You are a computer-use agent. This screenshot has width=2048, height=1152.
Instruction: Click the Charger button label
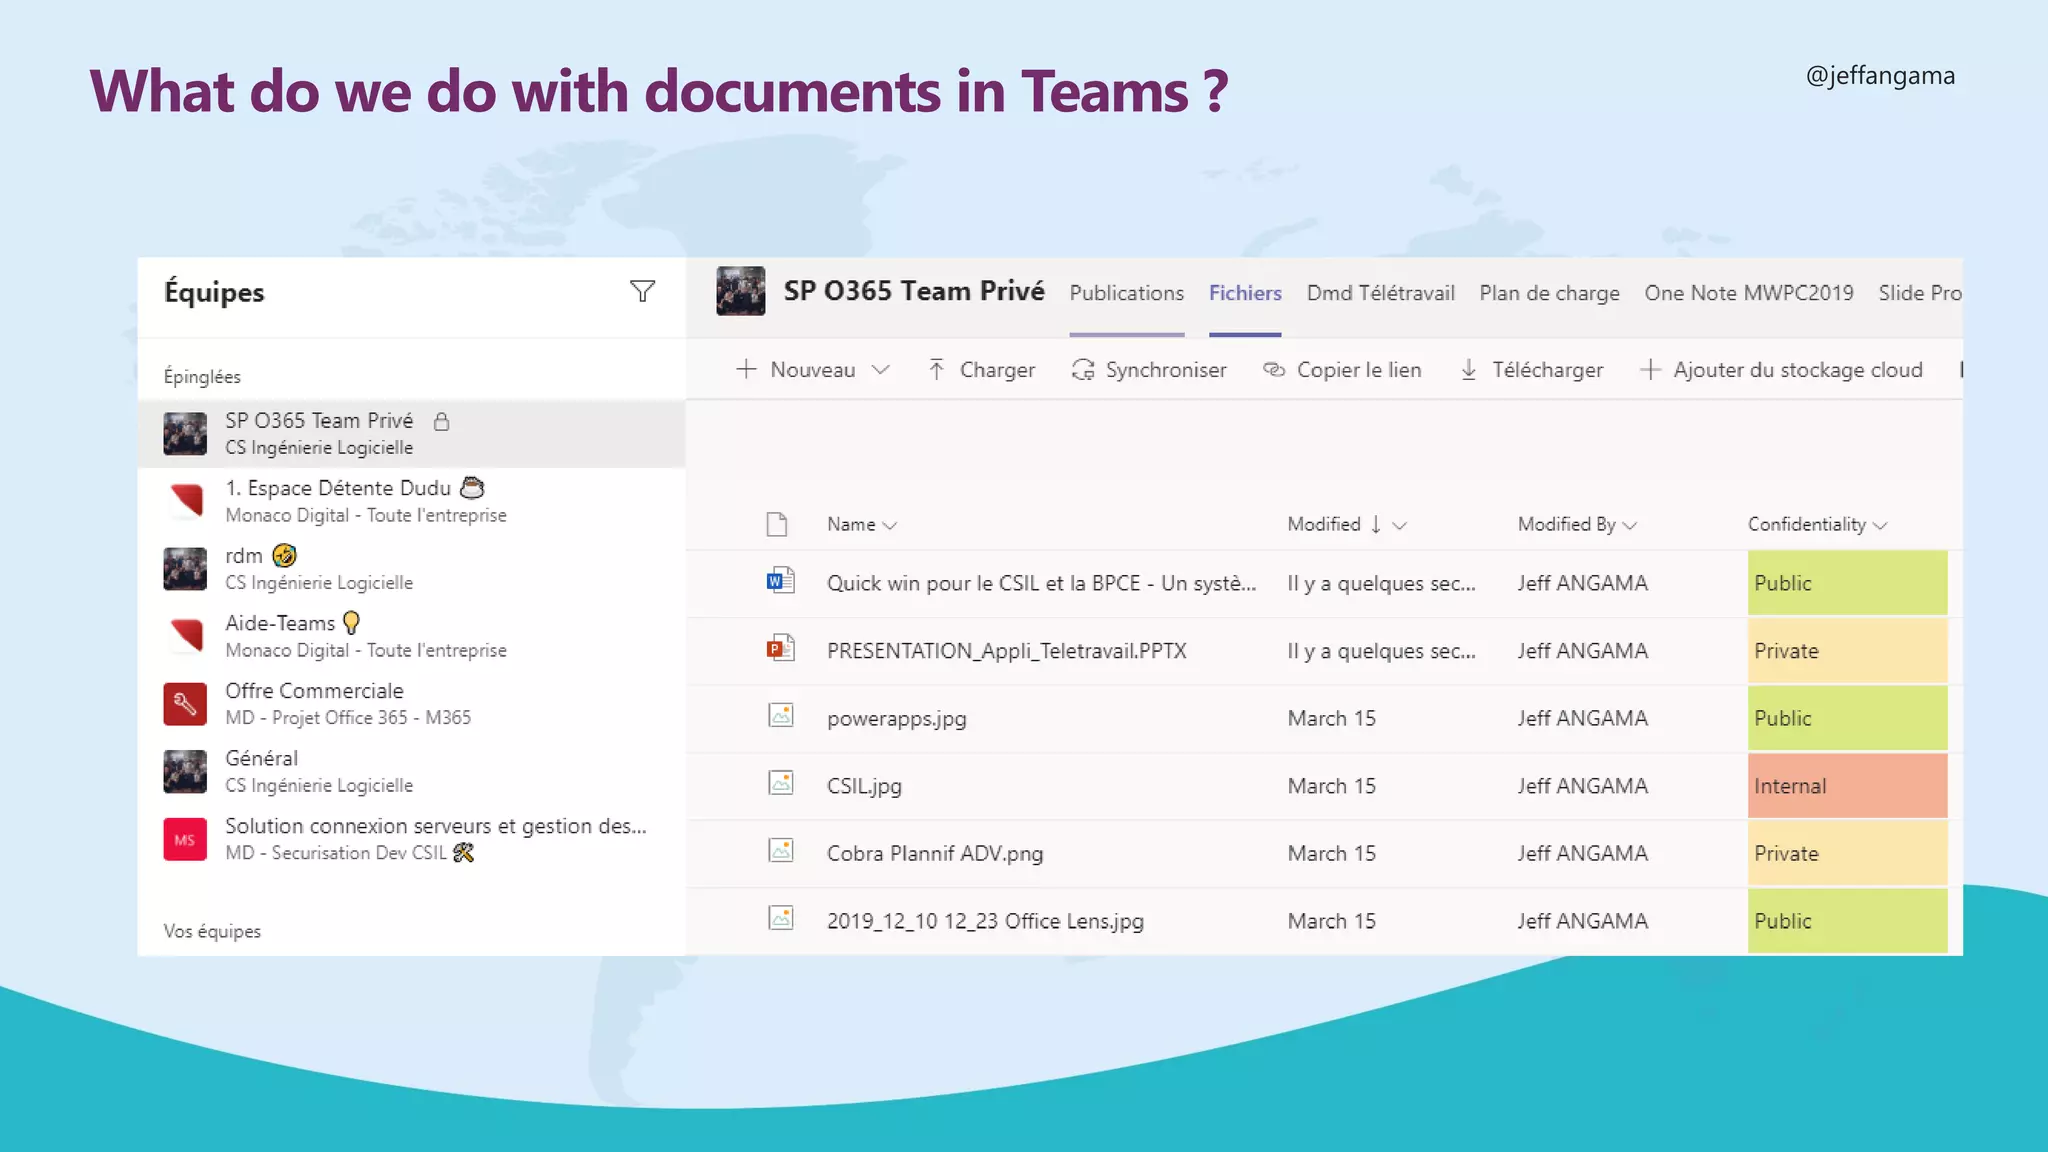(997, 370)
